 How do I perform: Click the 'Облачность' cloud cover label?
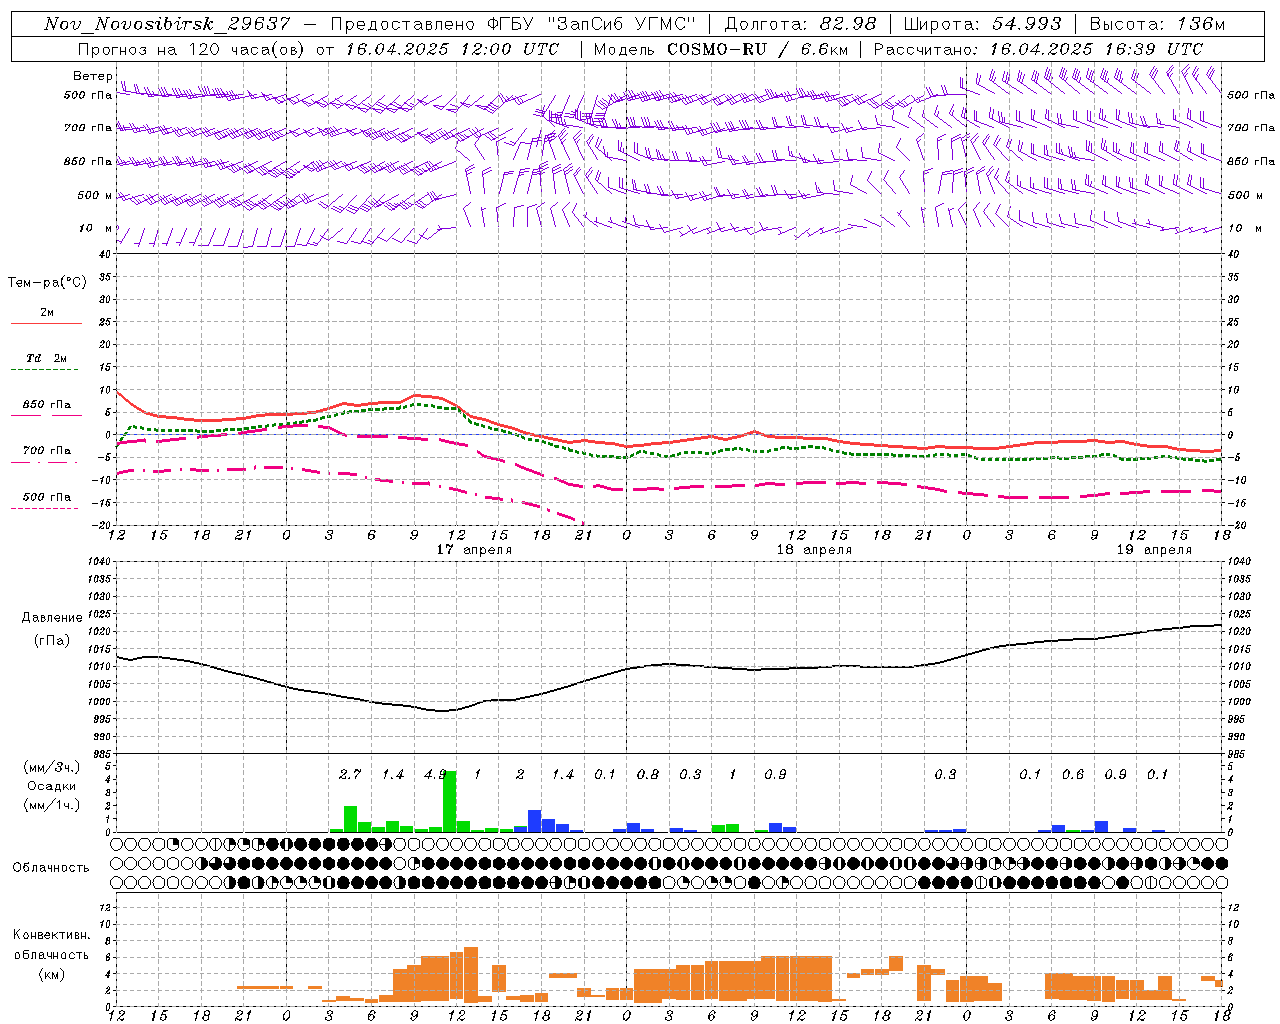point(51,868)
